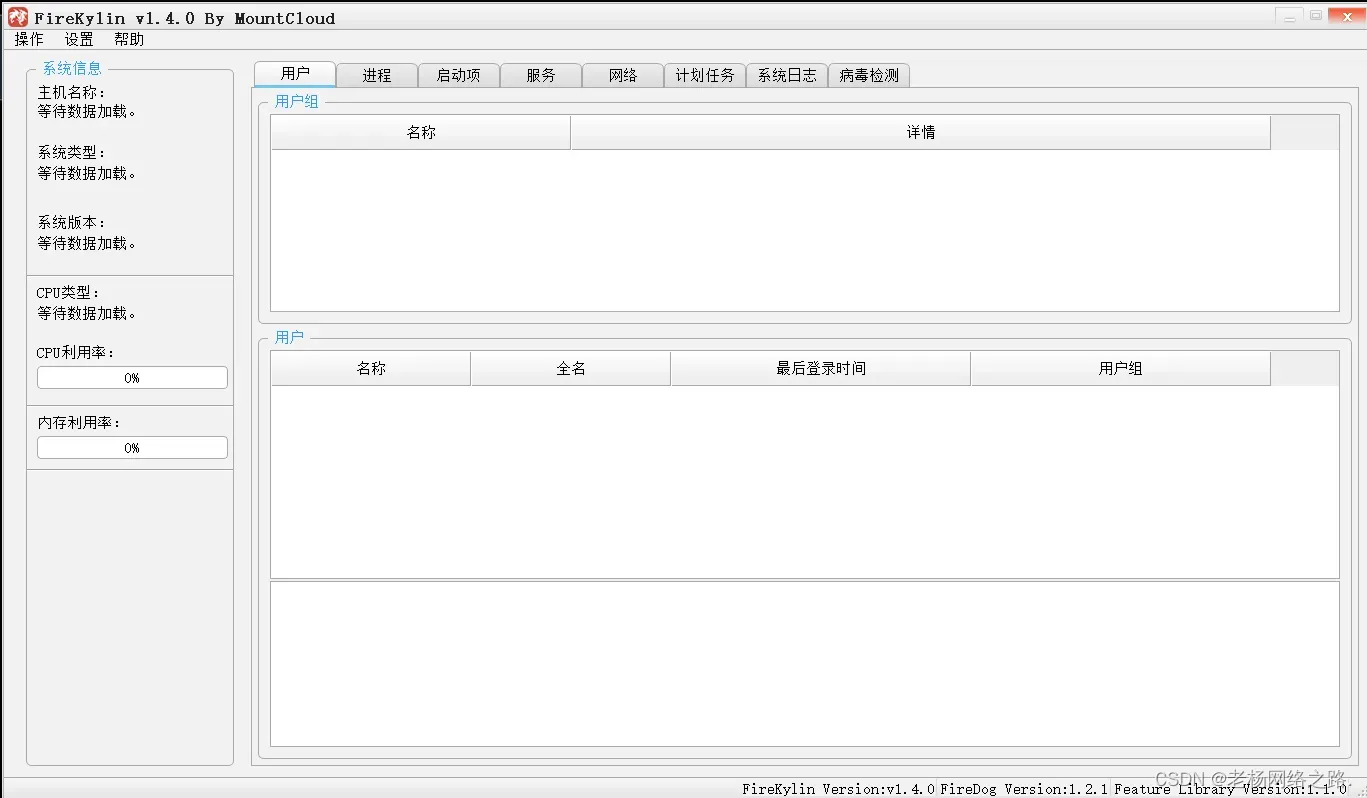The image size is (1367, 798).
Task: Click inside the bottom details text area
Action: (805, 664)
